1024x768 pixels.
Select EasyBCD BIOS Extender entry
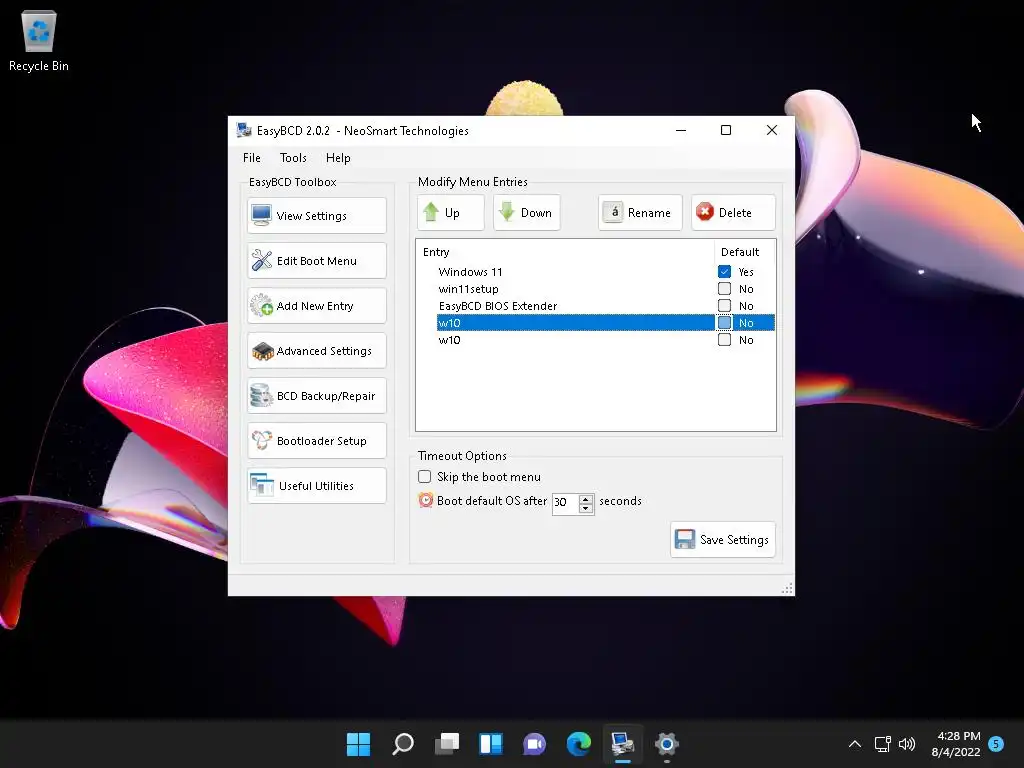pyautogui.click(x=498, y=306)
